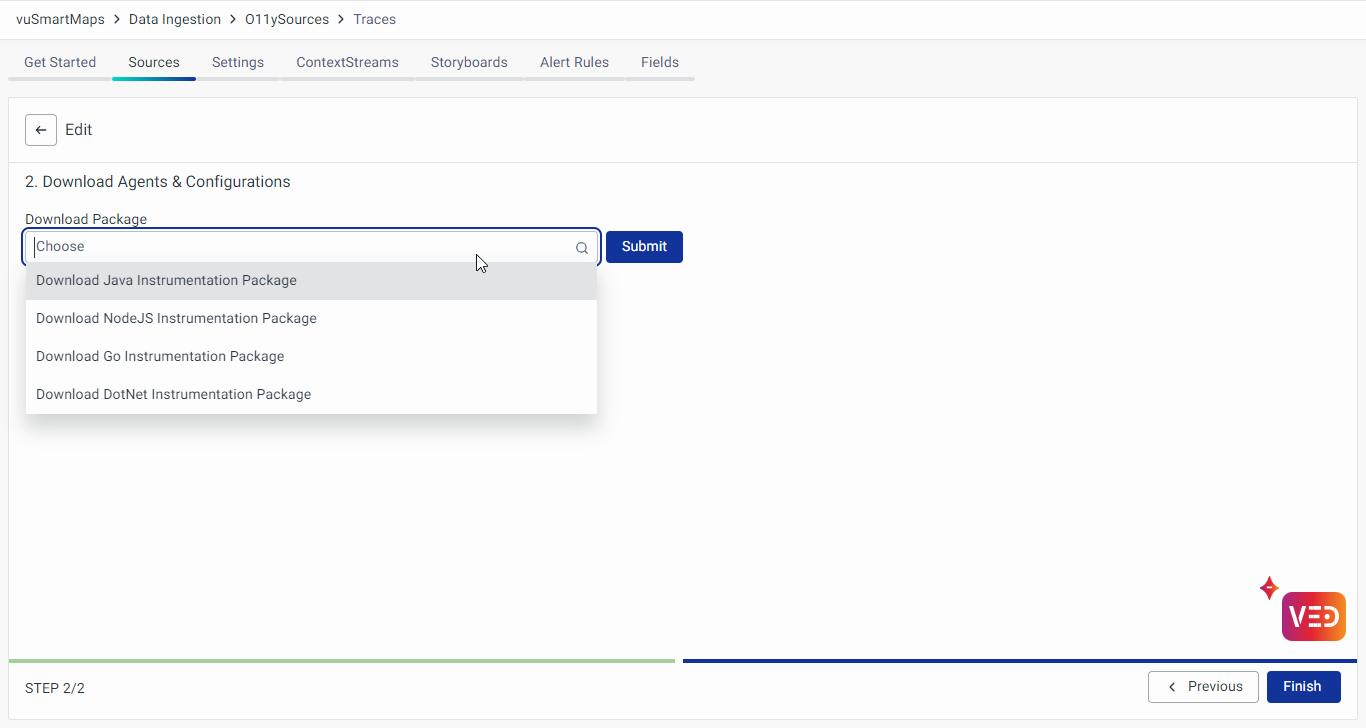Image resolution: width=1366 pixels, height=728 pixels.
Task: Click the Finish button
Action: click(1302, 687)
